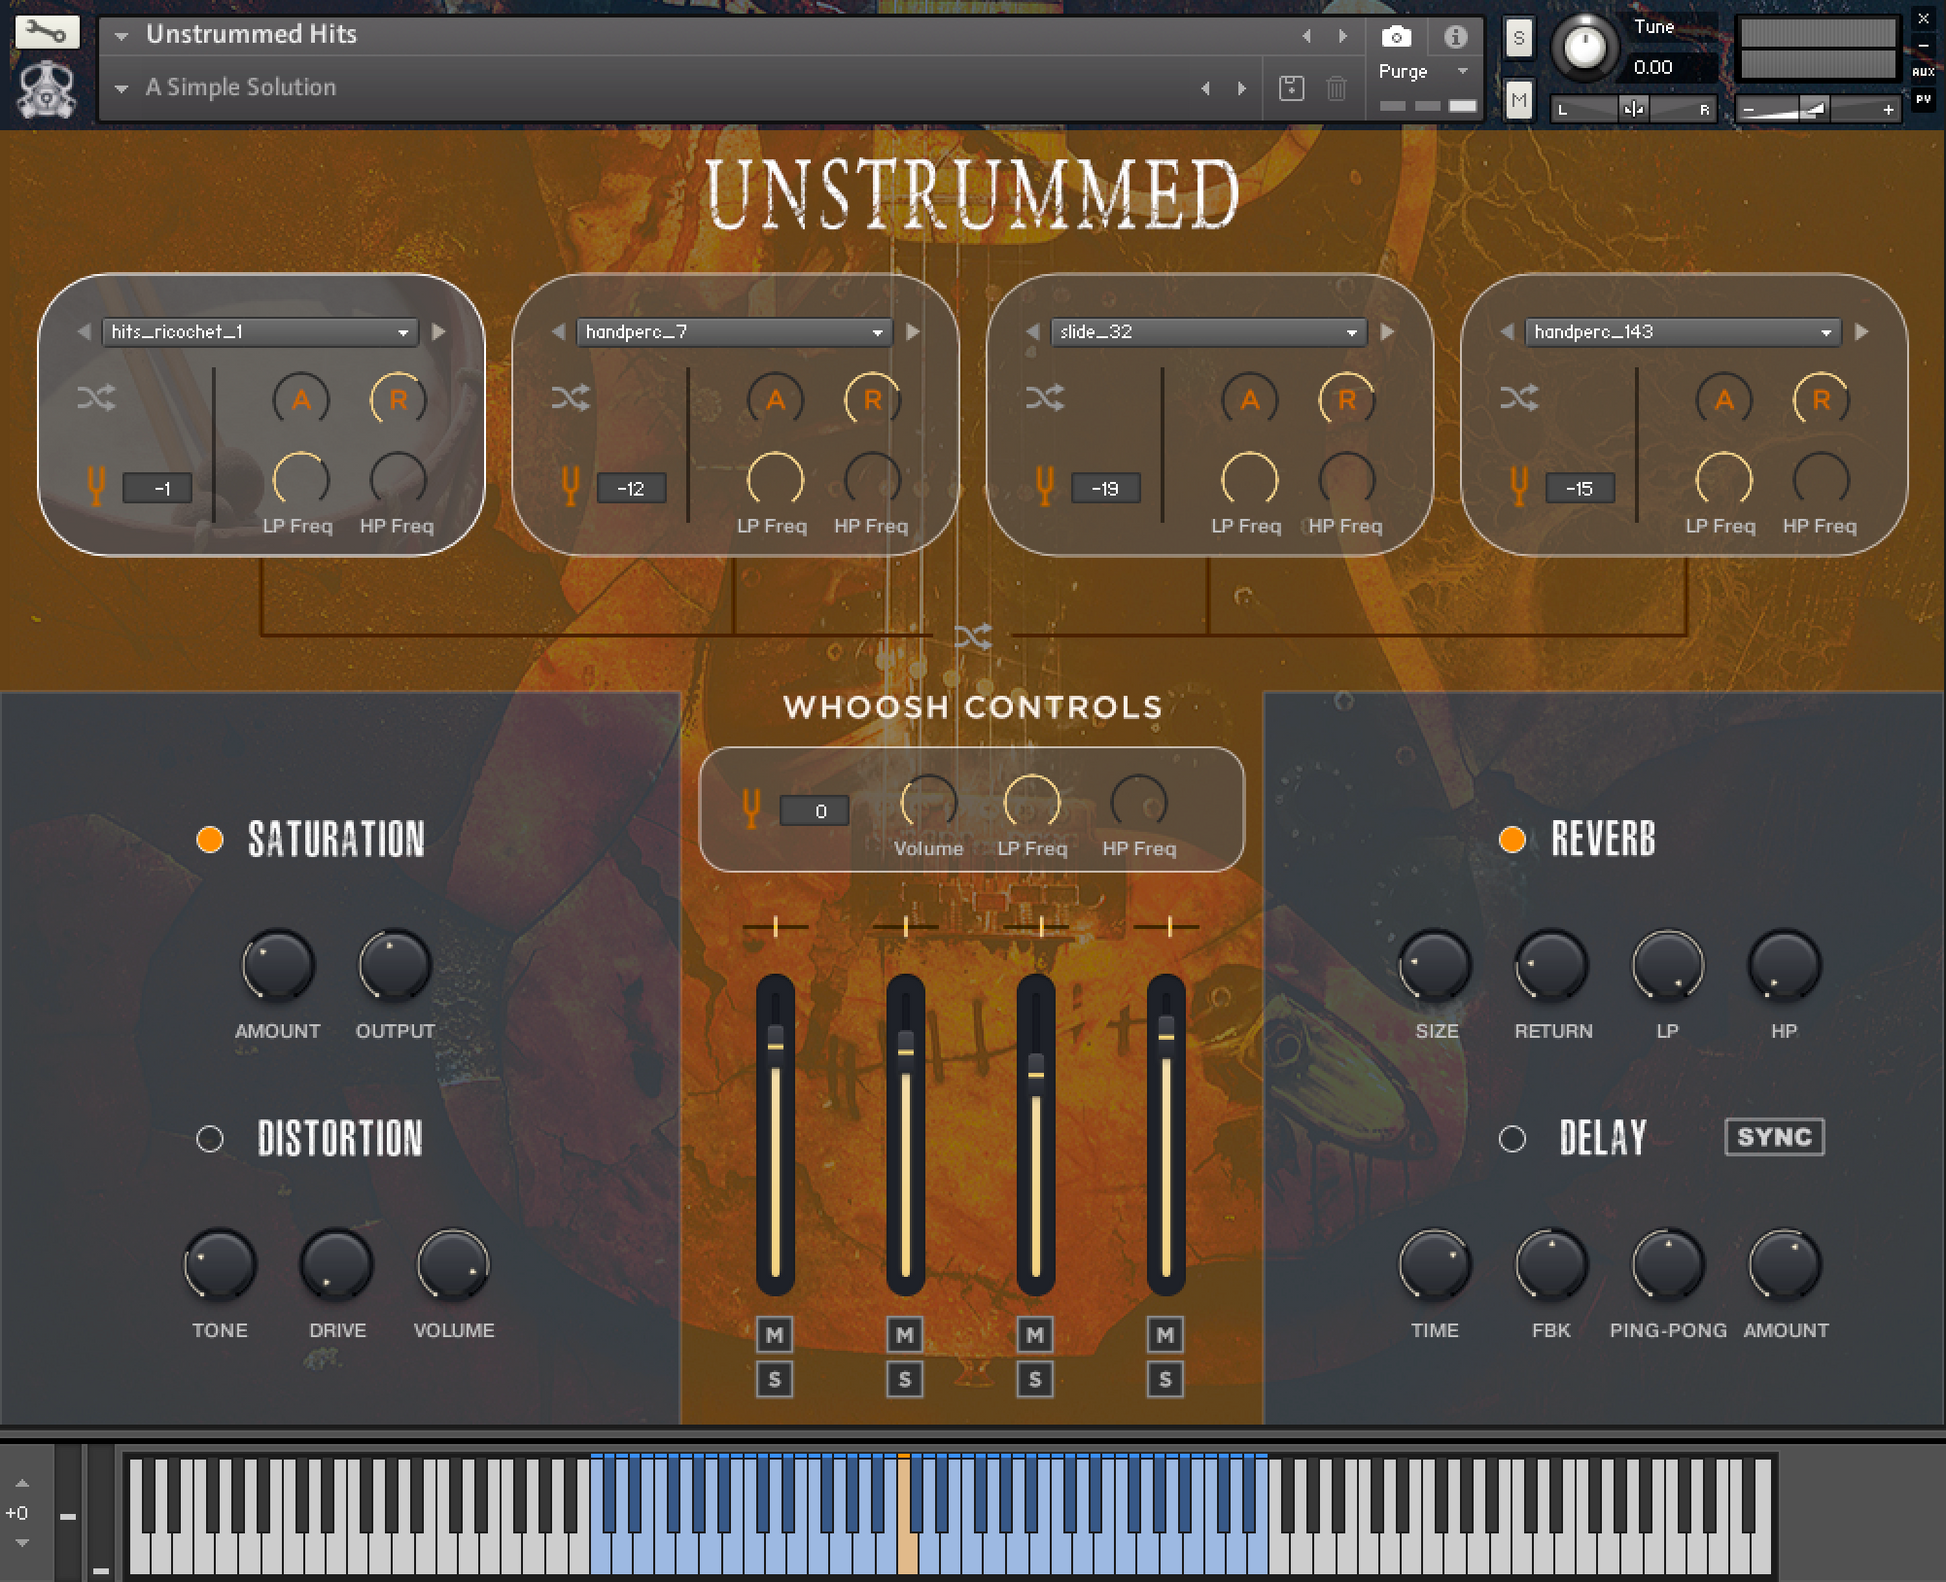Click the handperc_7 tuning value field
The width and height of the screenshot is (1946, 1582).
(x=631, y=489)
